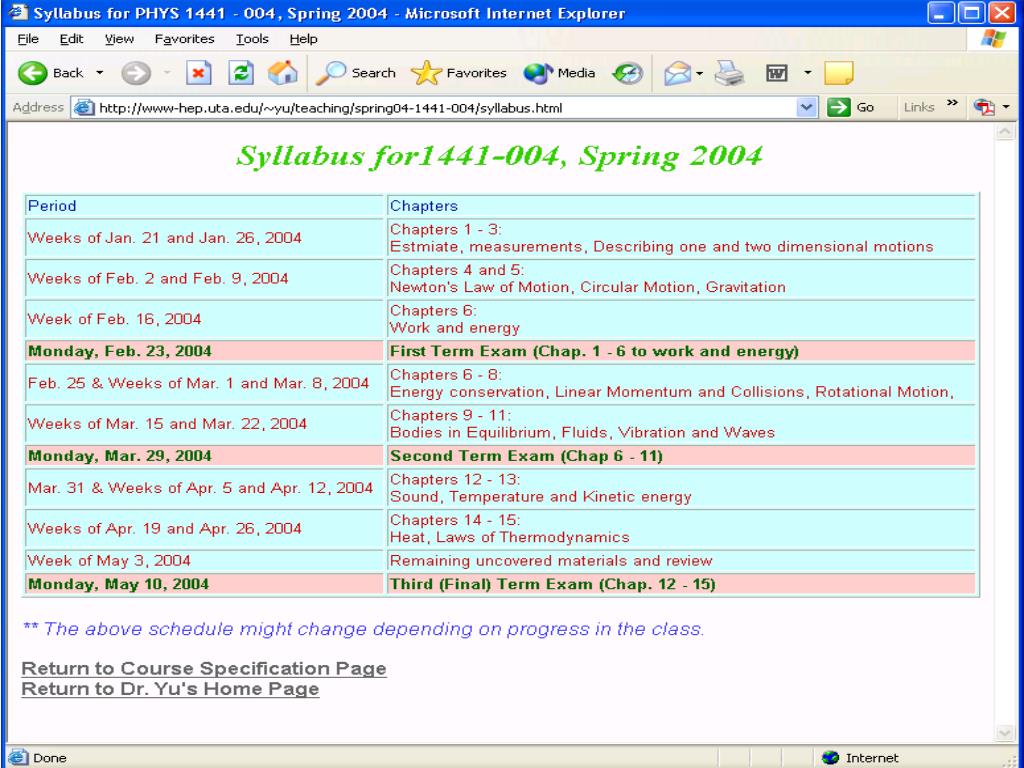Refresh the page with green arrows icon
This screenshot has width=1024, height=768.
[x=240, y=73]
